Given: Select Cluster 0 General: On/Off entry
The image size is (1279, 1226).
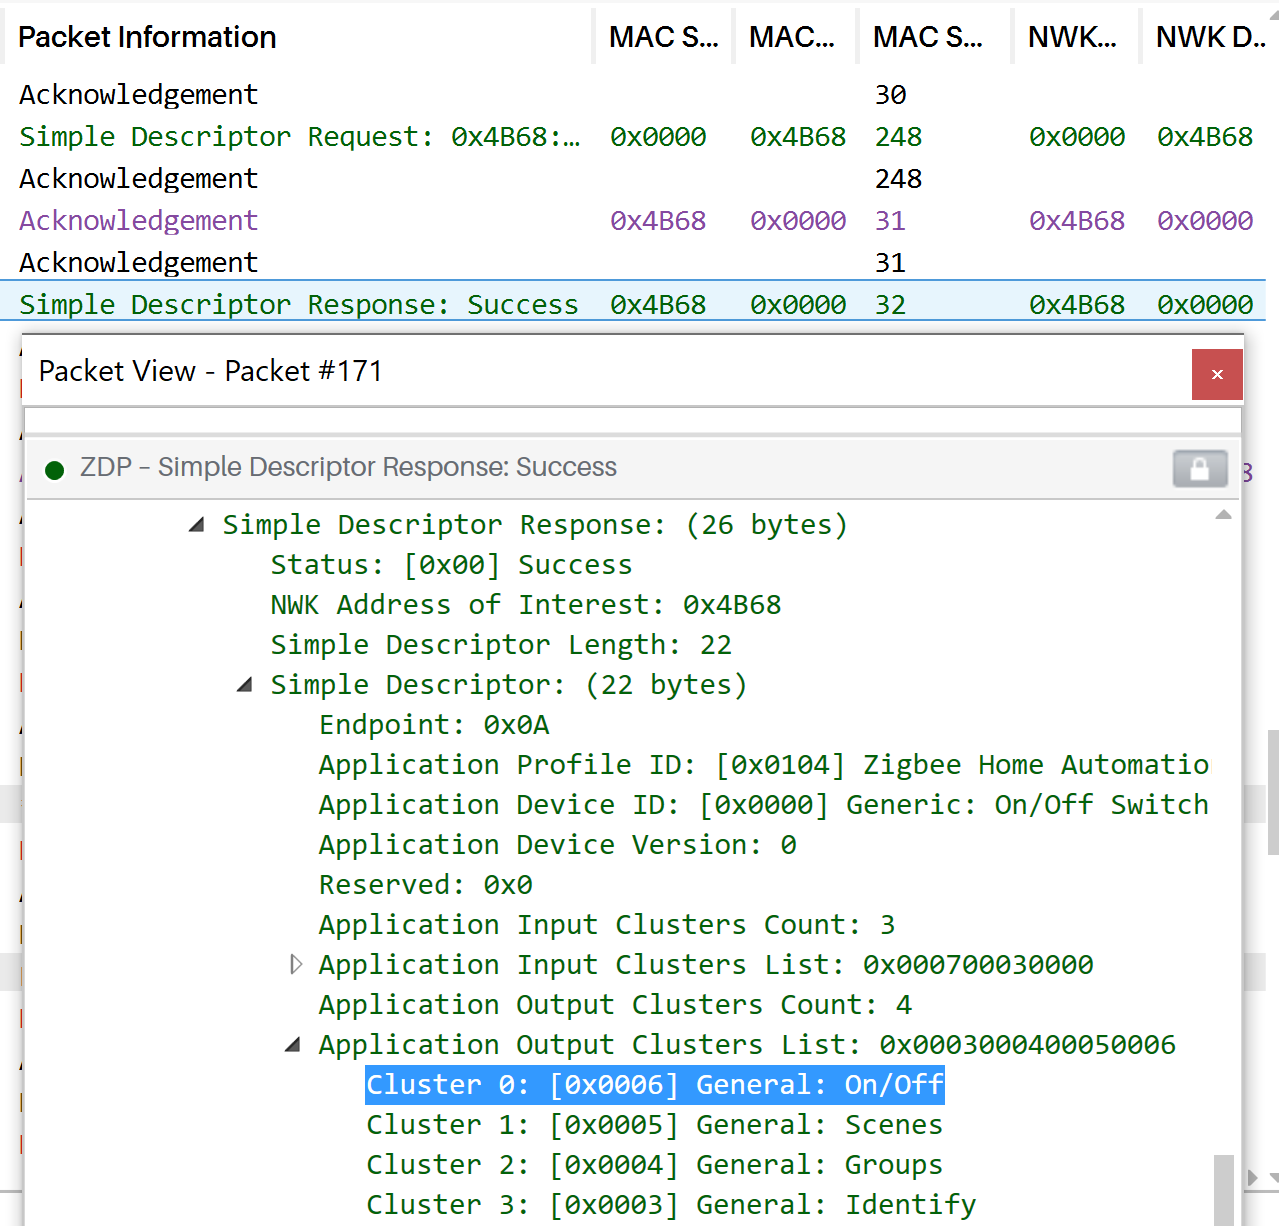Looking at the screenshot, I should (x=654, y=1085).
